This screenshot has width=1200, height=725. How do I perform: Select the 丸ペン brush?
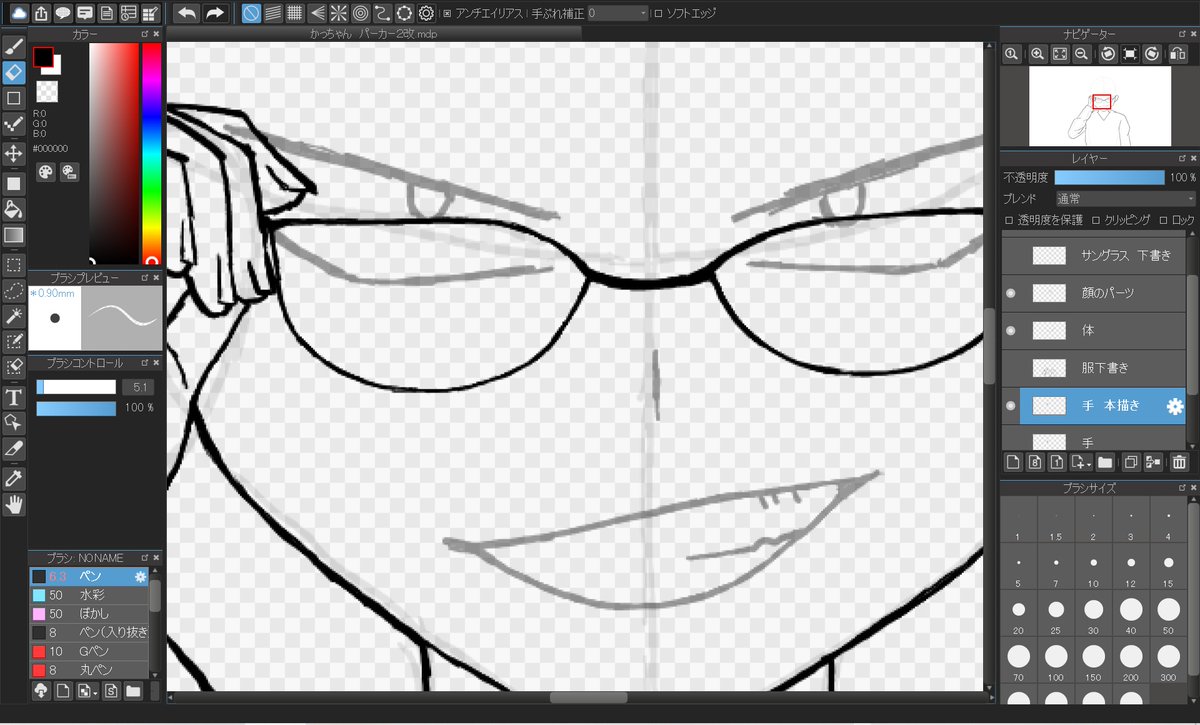click(x=90, y=669)
